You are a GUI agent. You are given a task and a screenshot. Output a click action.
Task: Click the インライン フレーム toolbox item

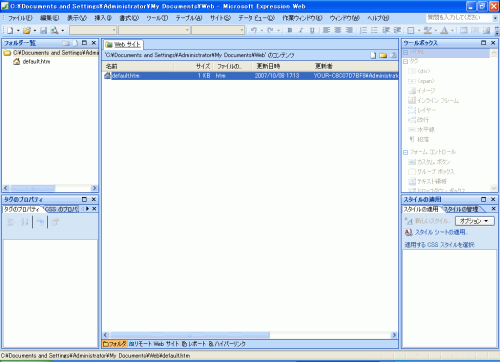[x=434, y=100]
